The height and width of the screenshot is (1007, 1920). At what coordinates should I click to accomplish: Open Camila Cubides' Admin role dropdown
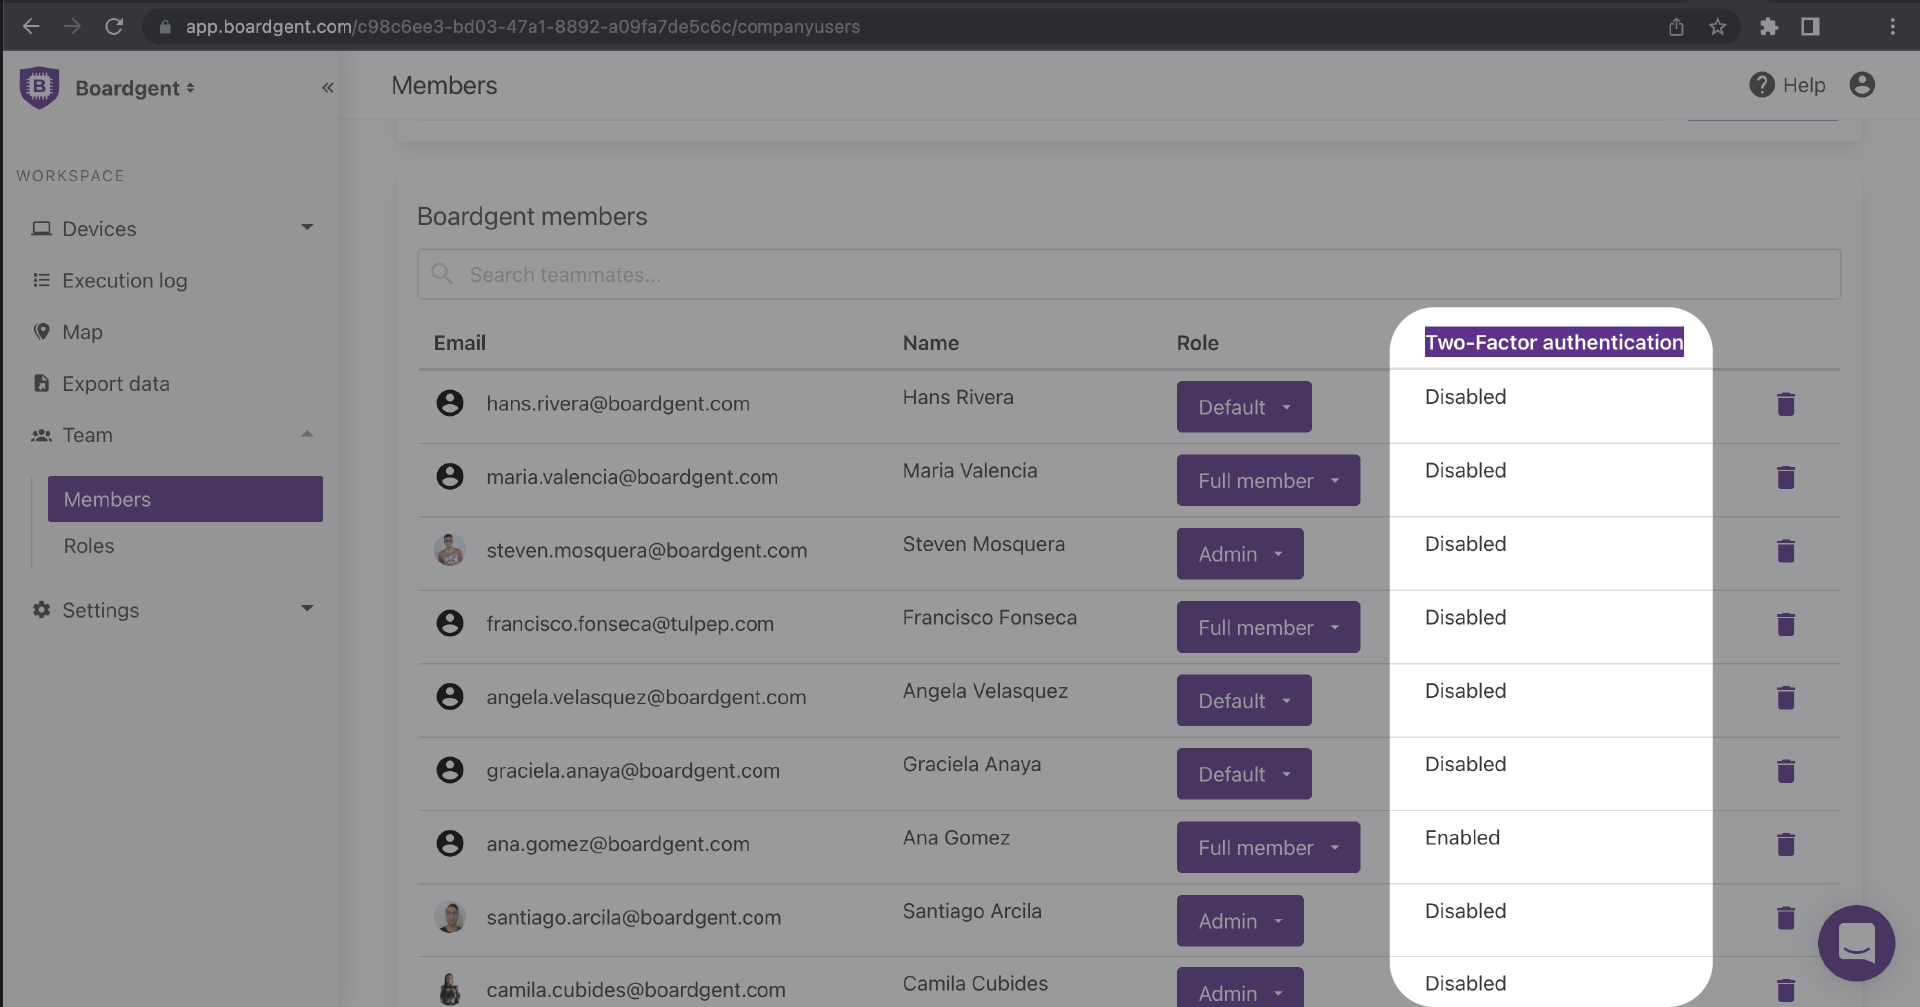point(1240,988)
